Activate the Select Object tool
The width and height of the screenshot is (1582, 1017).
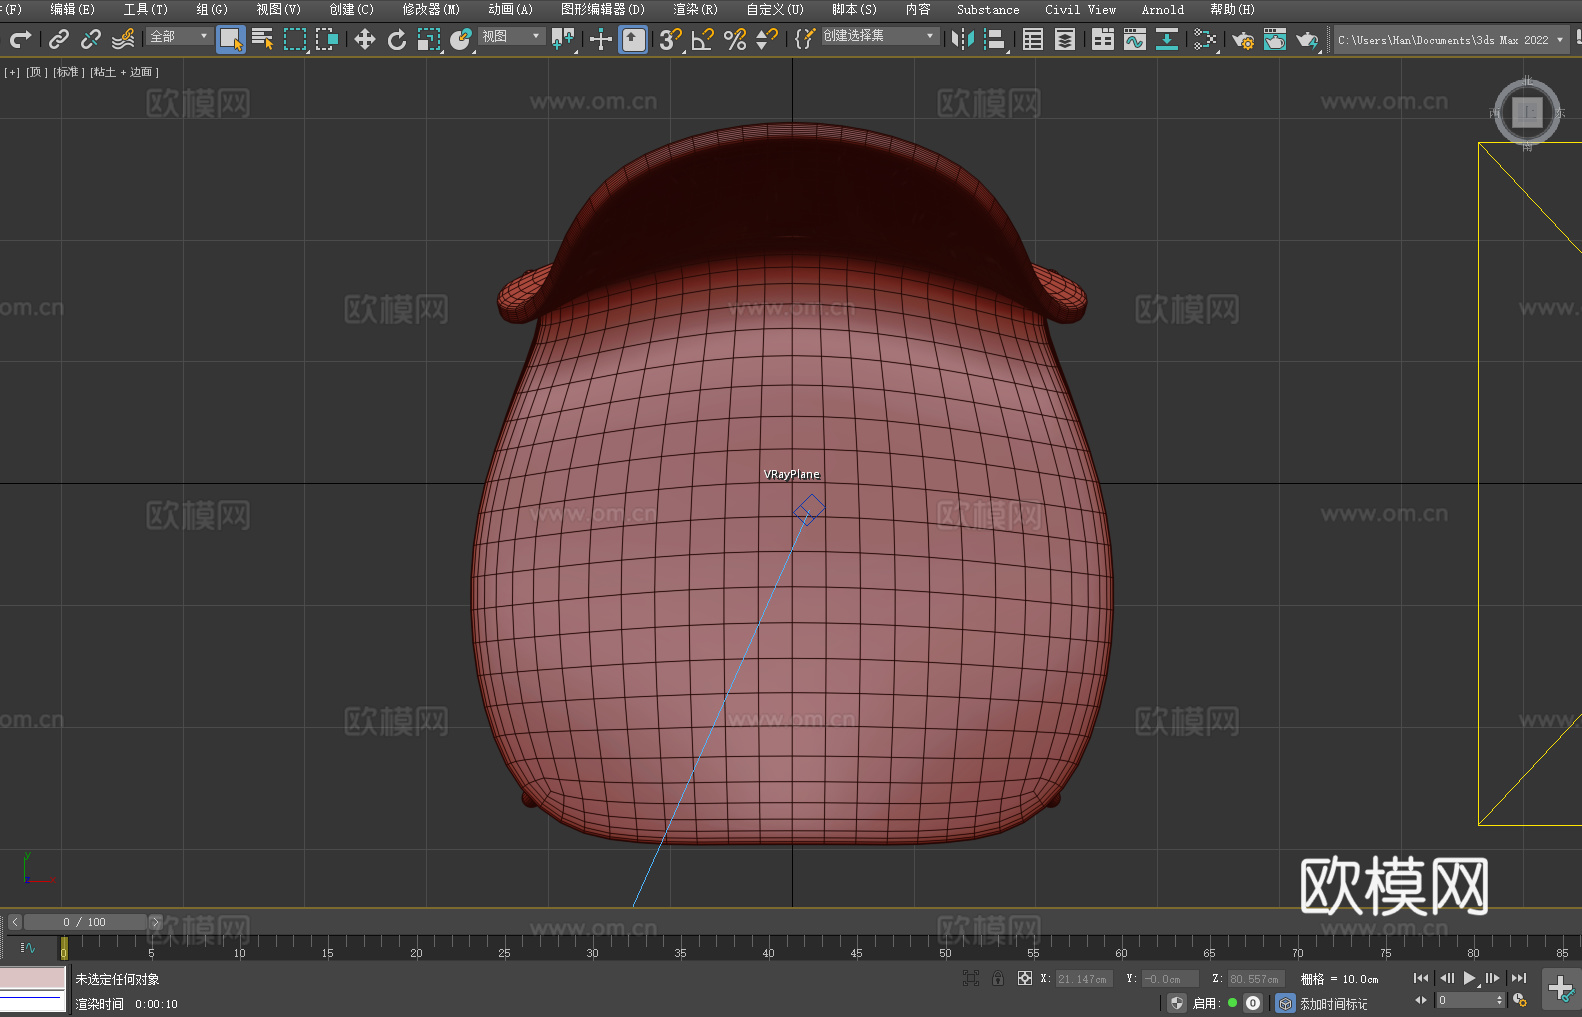231,39
